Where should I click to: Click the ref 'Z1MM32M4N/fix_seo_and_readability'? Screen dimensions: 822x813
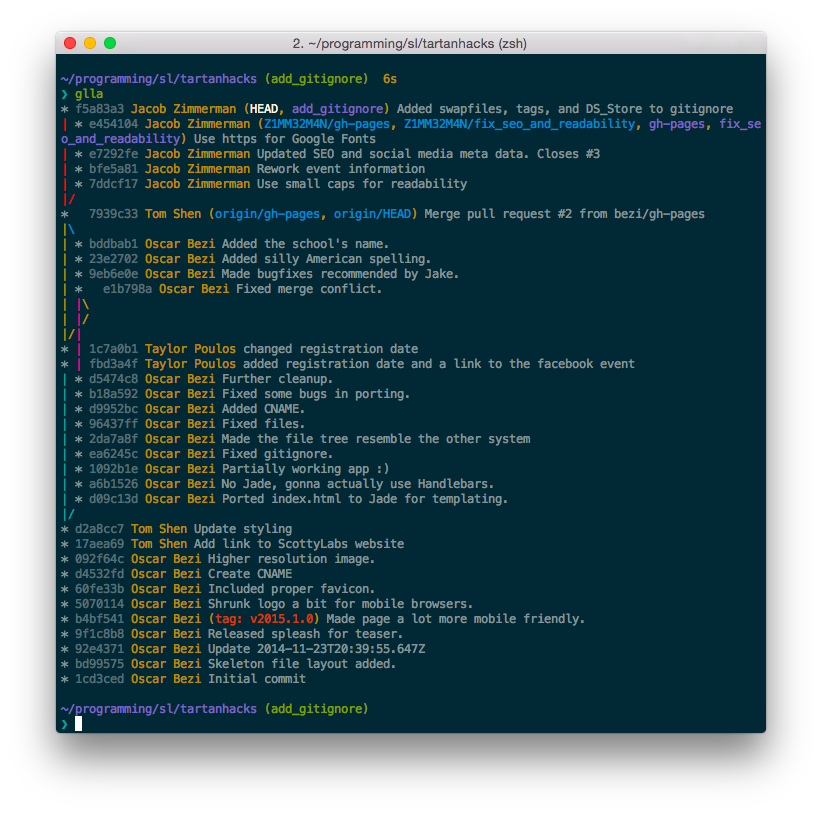click(519, 124)
